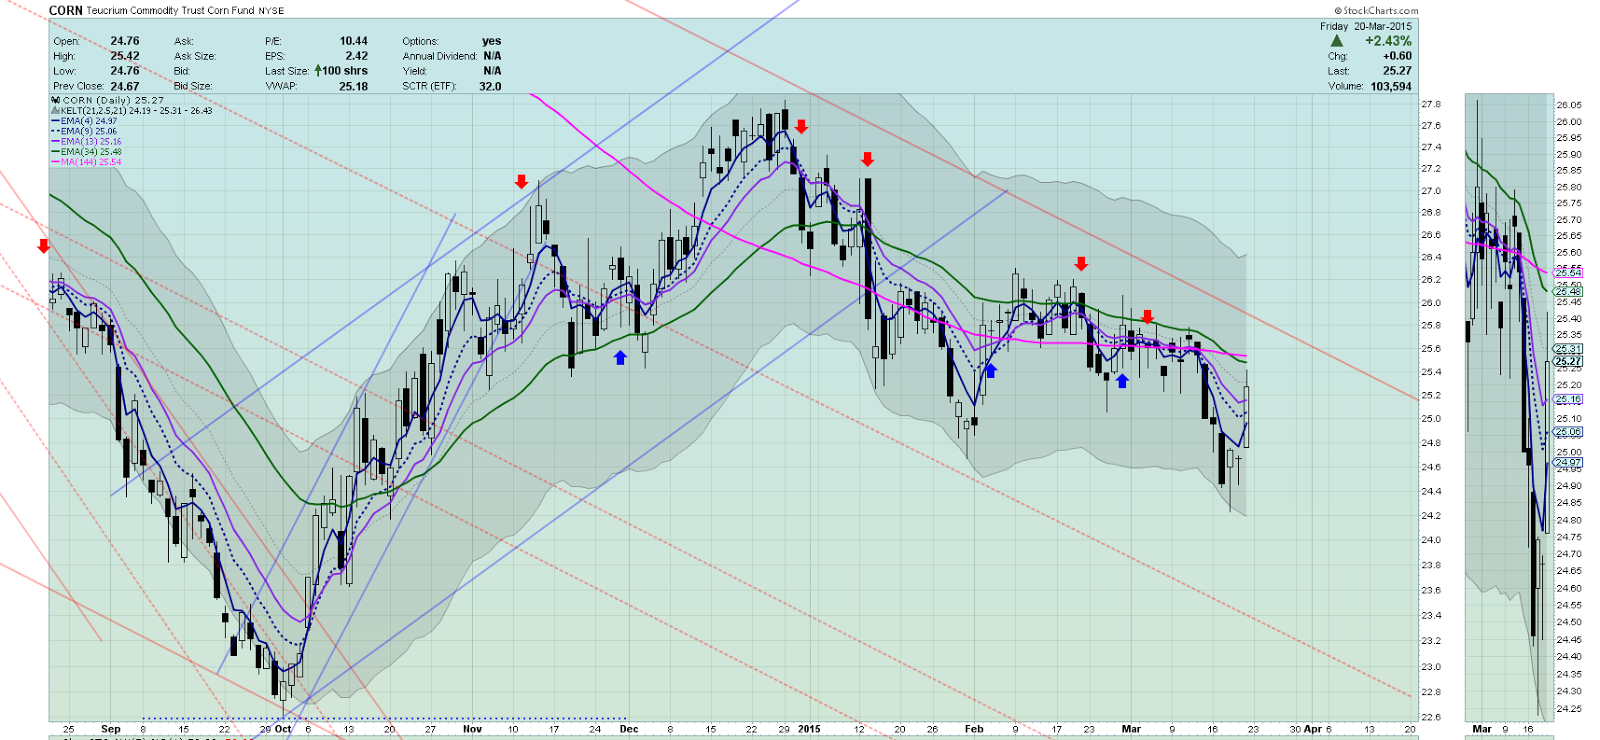Click the P/E value 10.44
Image resolution: width=1600 pixels, height=740 pixels.
(353, 41)
